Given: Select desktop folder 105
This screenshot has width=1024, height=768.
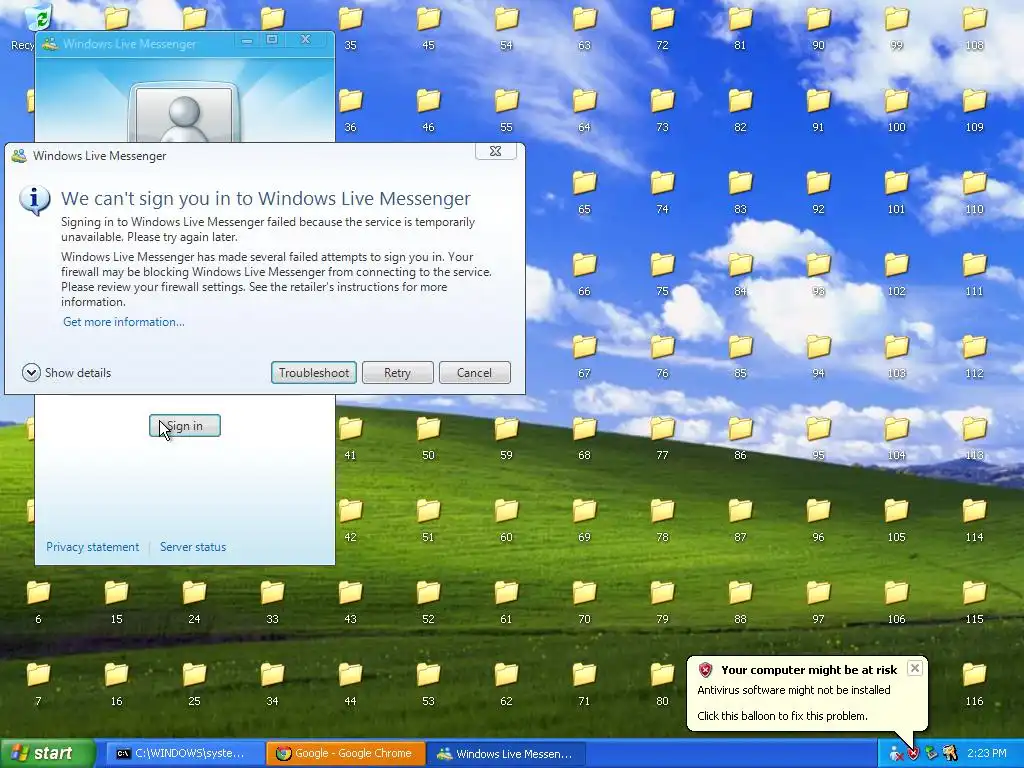Looking at the screenshot, I should tap(897, 520).
